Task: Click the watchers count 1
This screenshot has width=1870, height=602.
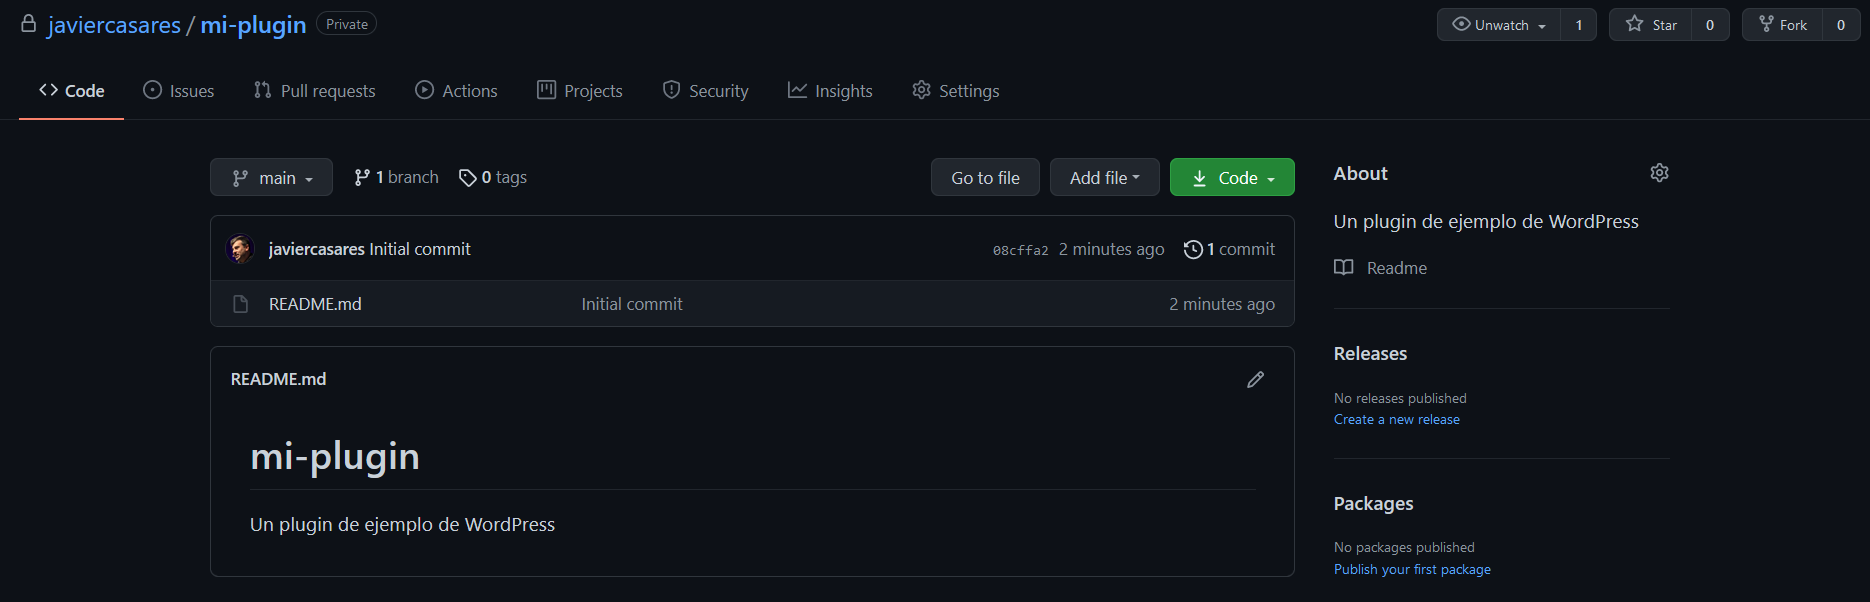Action: coord(1579,25)
